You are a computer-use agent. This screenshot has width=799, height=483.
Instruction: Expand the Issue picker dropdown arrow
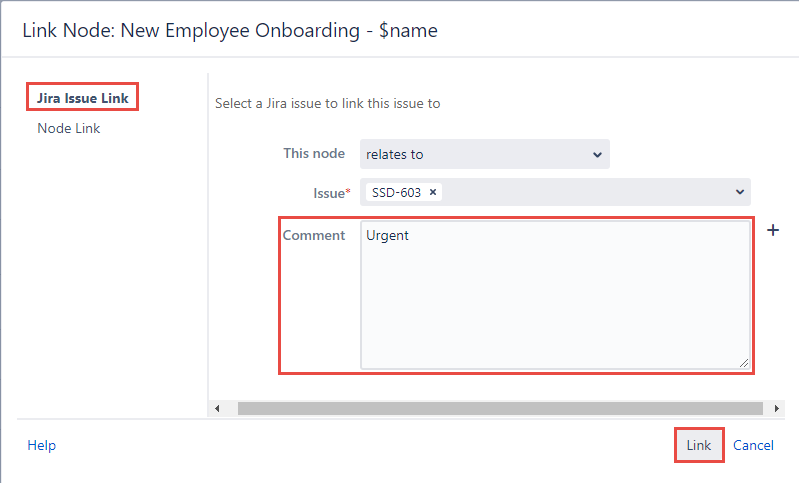pos(740,192)
